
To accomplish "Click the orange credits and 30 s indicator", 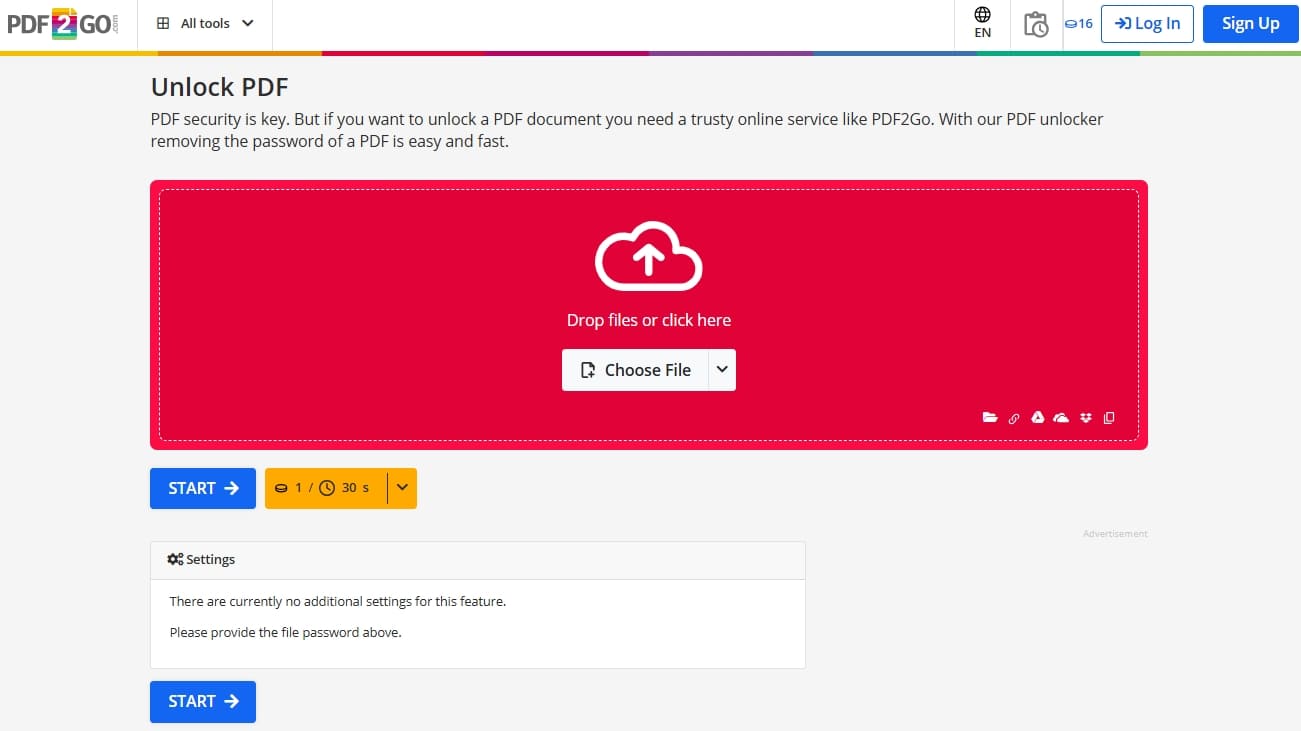I will (x=325, y=488).
